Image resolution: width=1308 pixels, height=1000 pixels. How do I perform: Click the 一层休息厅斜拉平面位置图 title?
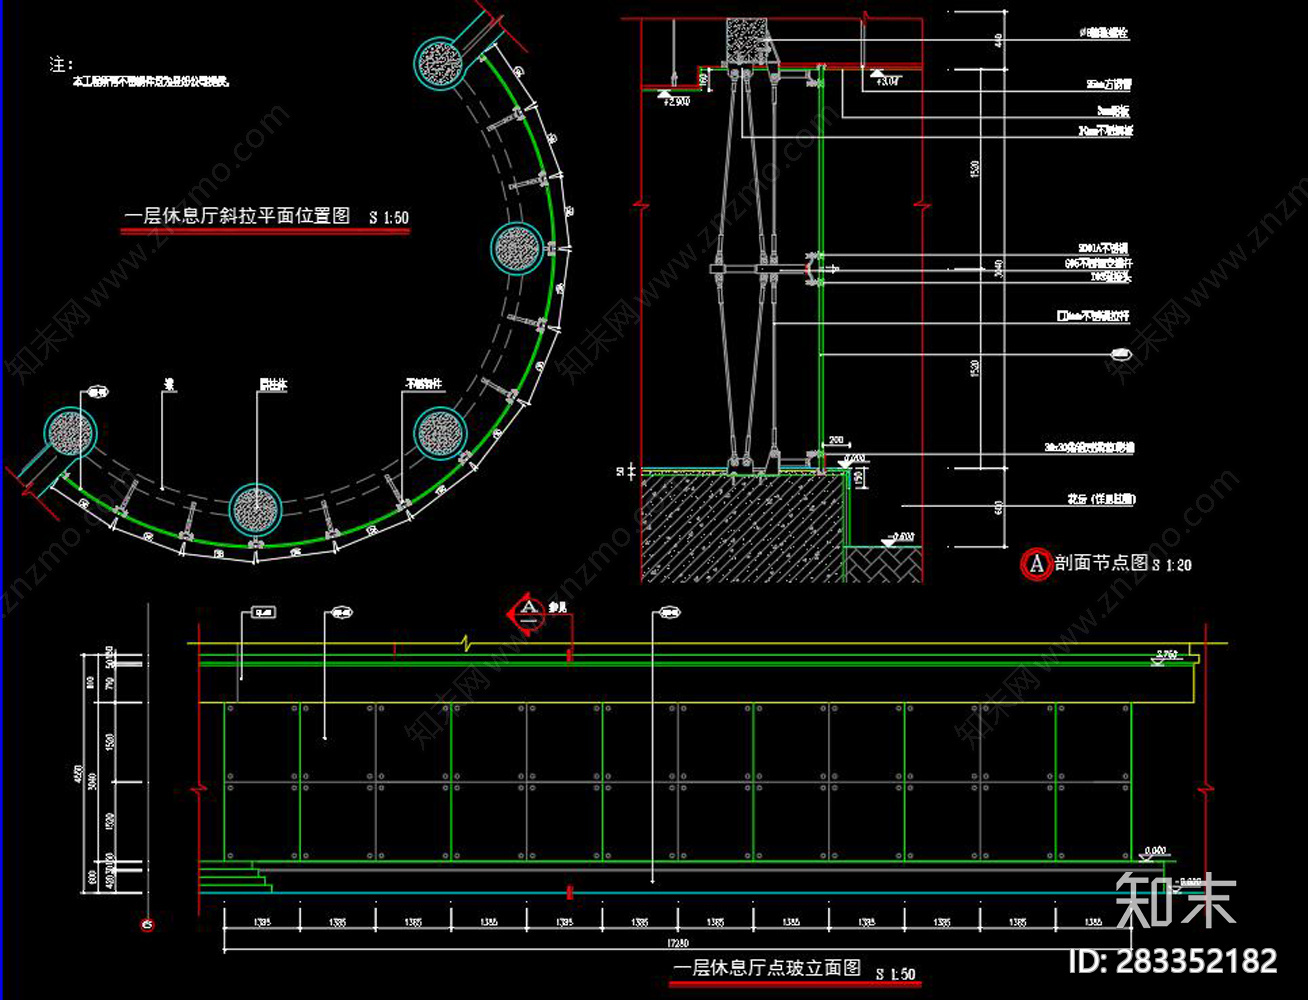pyautogui.click(x=237, y=216)
